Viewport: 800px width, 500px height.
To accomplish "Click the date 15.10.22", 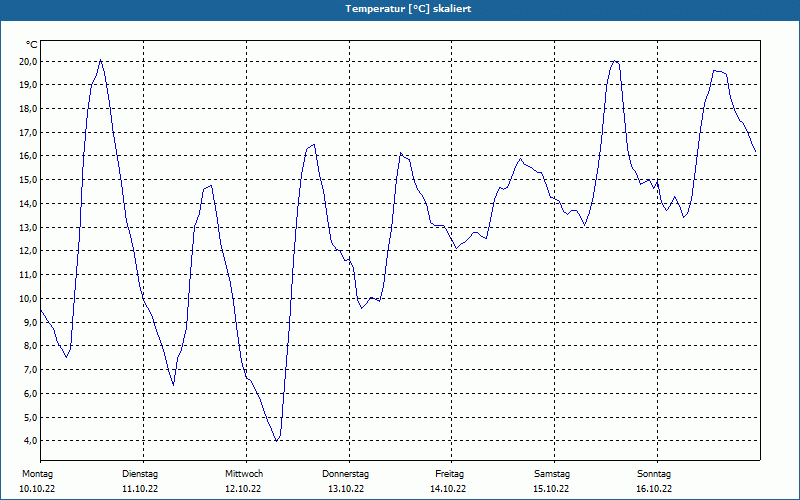I will click(x=551, y=489).
